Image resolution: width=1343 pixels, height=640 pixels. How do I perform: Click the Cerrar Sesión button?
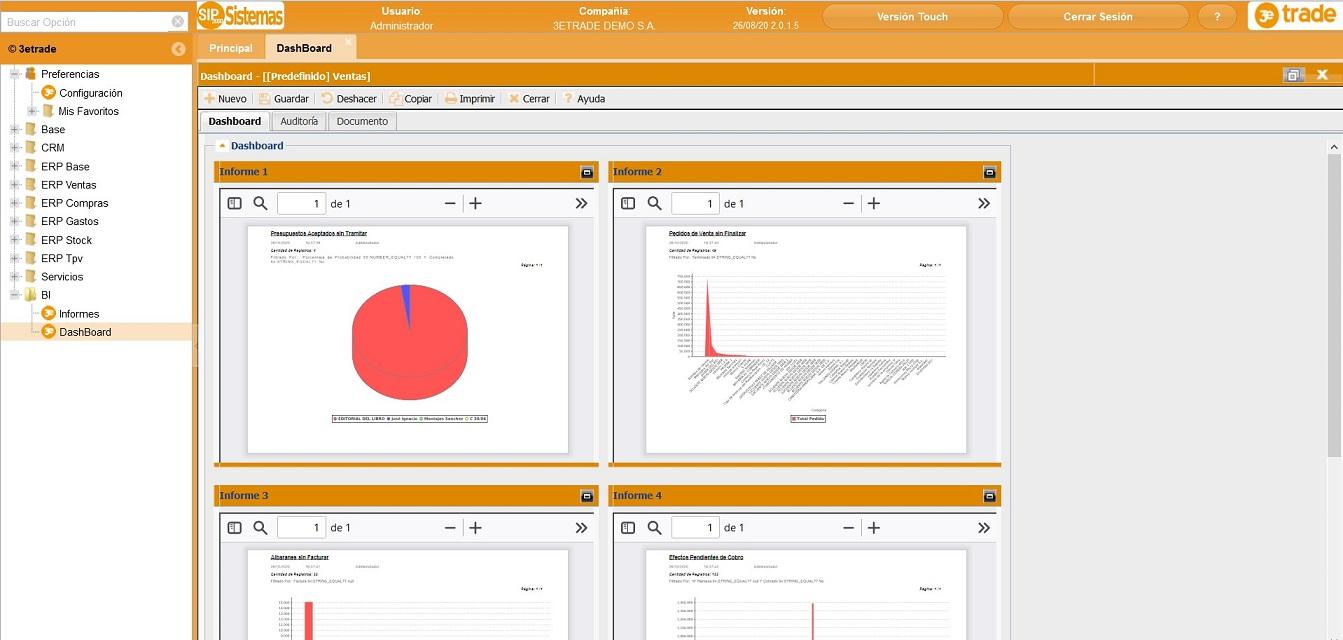click(x=1097, y=17)
